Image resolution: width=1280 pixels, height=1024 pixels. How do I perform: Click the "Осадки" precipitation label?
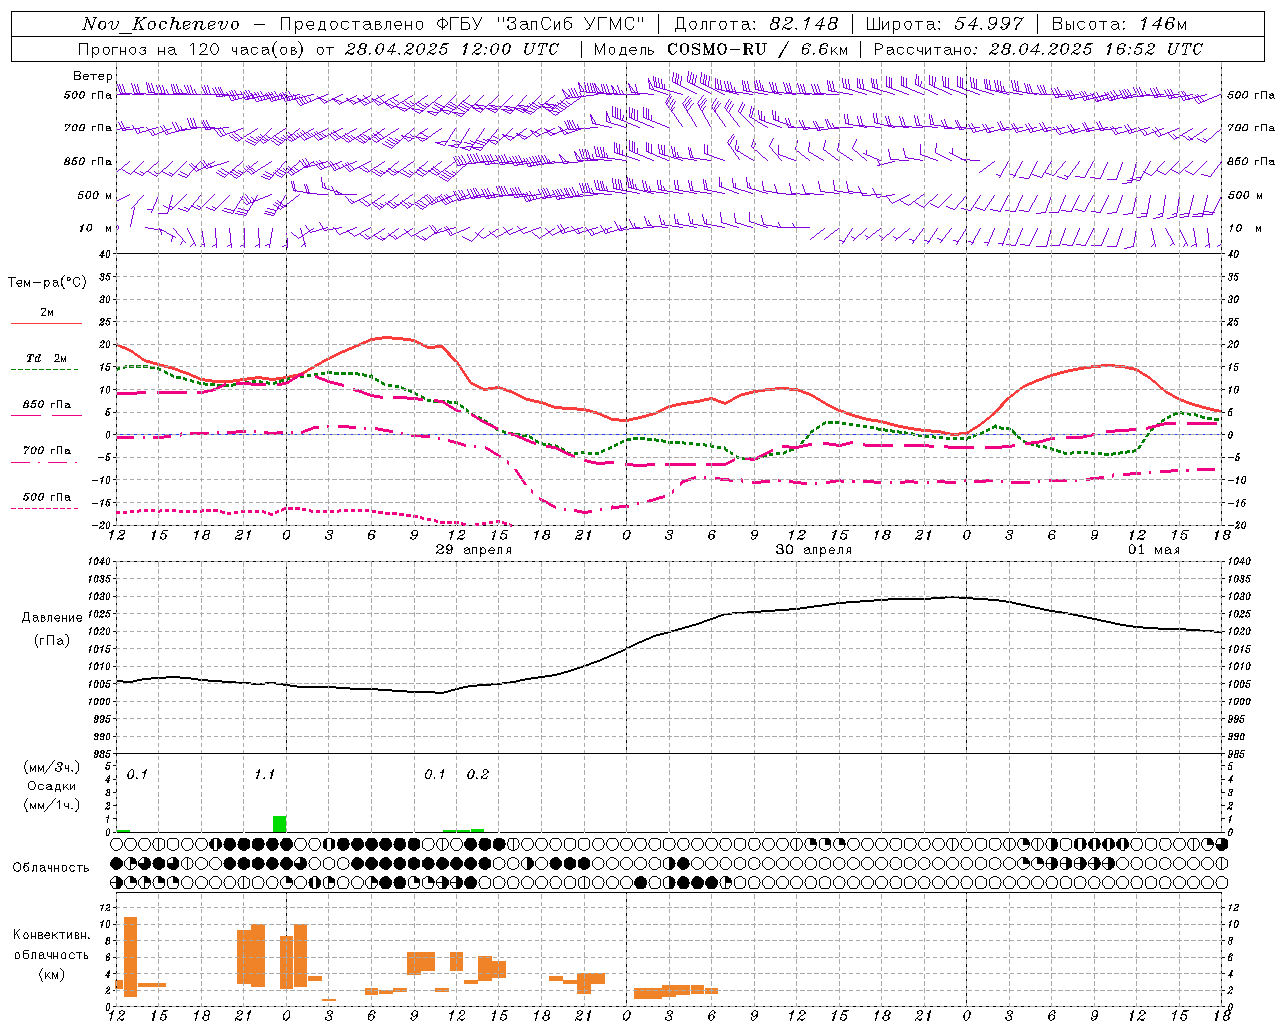click(x=51, y=786)
